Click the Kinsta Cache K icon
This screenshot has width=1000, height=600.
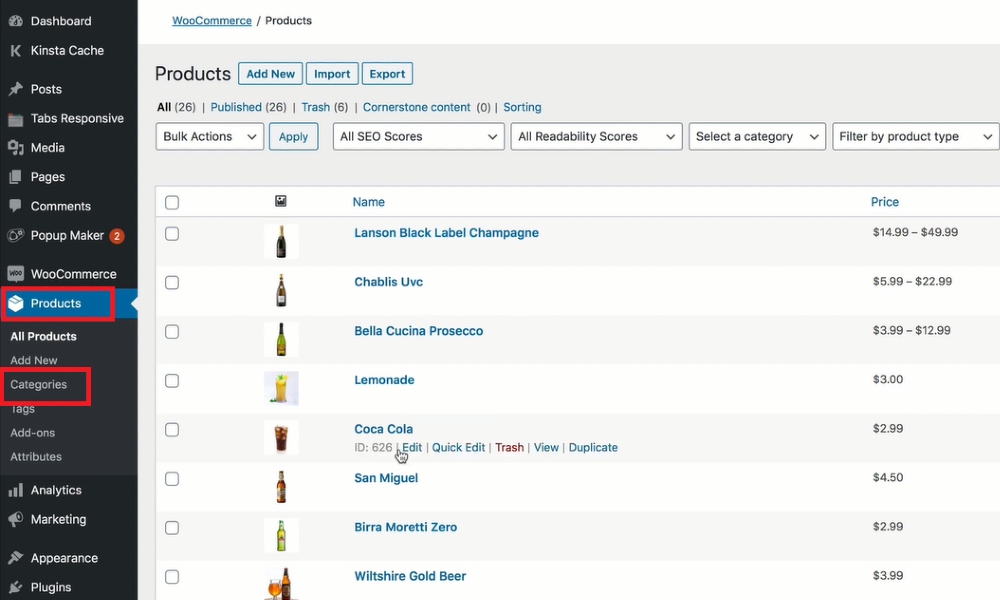[15, 50]
